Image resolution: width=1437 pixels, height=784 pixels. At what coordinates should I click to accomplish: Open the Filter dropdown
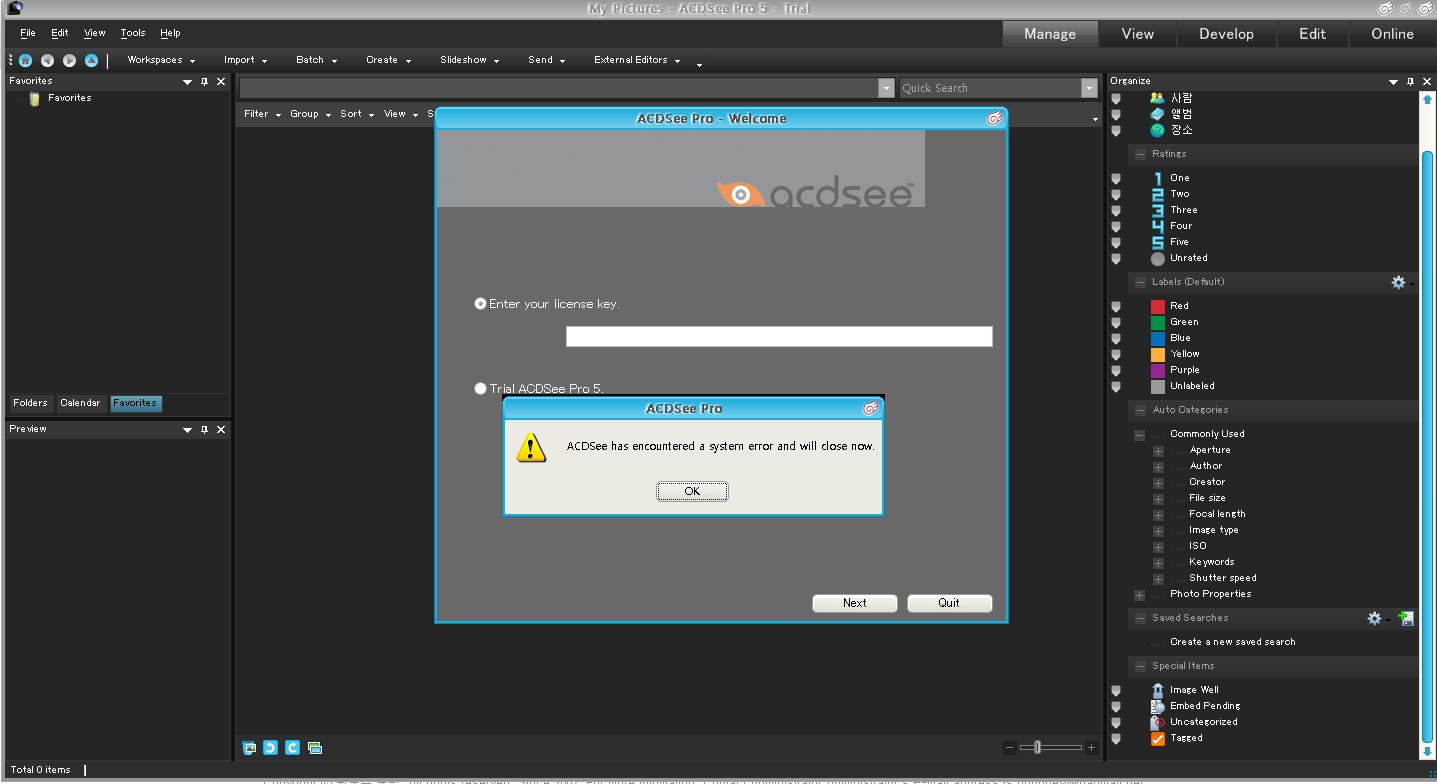(262, 114)
